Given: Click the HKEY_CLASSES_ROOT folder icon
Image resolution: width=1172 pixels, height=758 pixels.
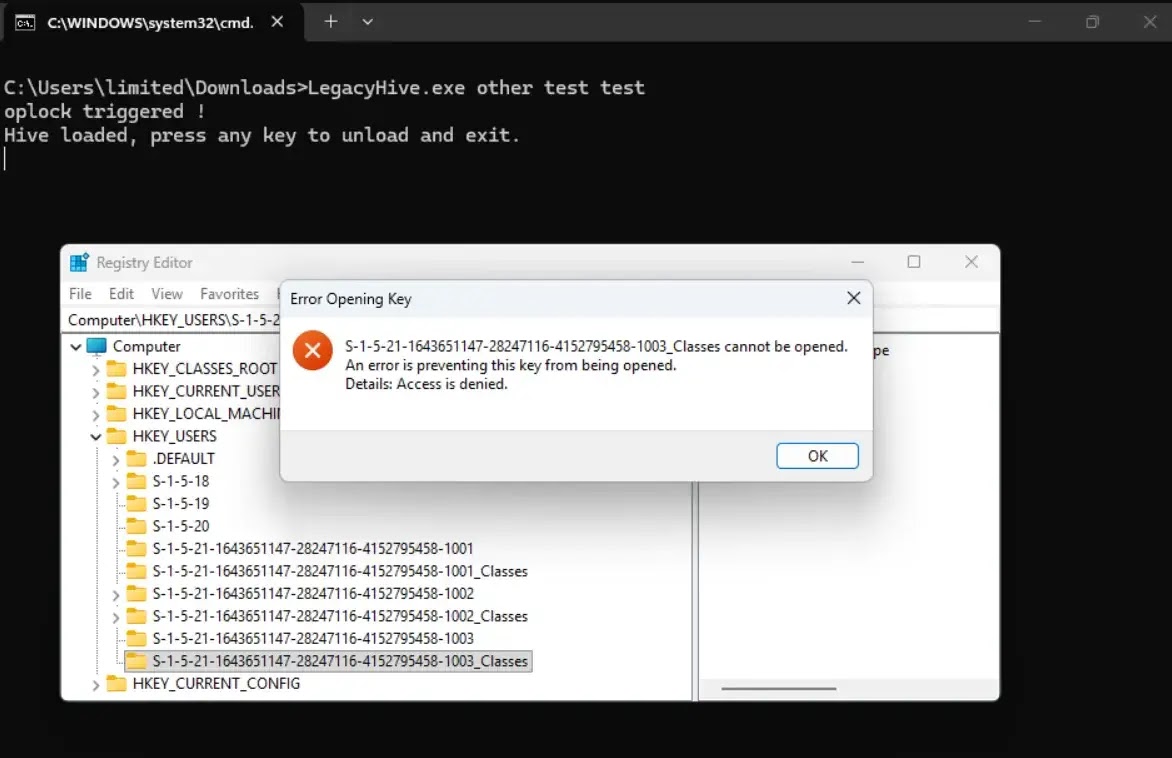Looking at the screenshot, I should (117, 369).
